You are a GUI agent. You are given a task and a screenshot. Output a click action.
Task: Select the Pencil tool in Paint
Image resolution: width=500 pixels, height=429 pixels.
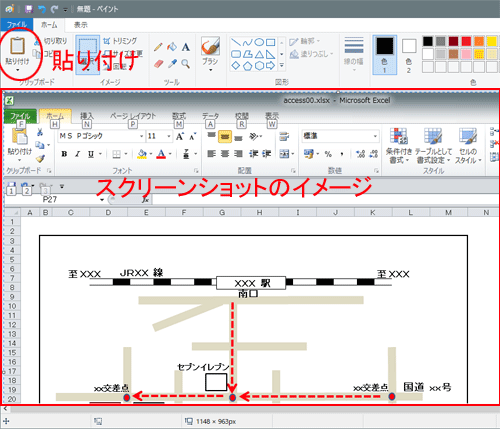click(158, 47)
